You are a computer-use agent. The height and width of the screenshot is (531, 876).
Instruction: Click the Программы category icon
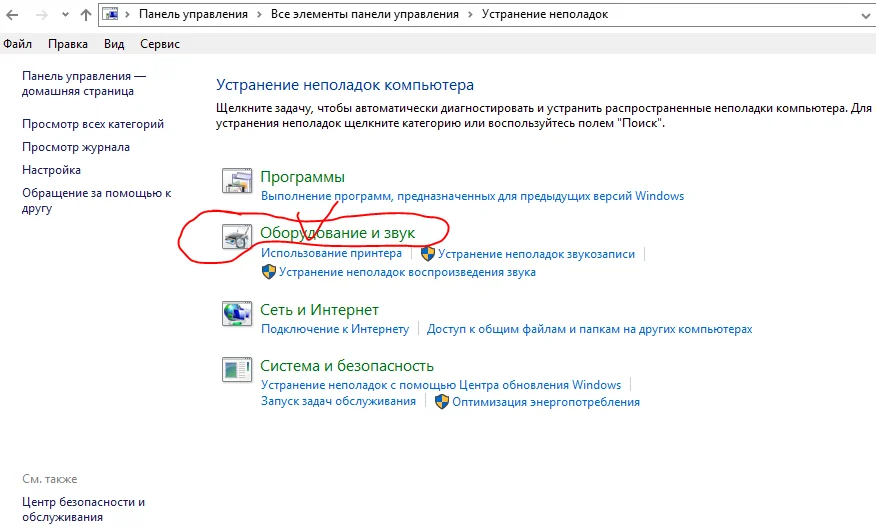pyautogui.click(x=237, y=181)
